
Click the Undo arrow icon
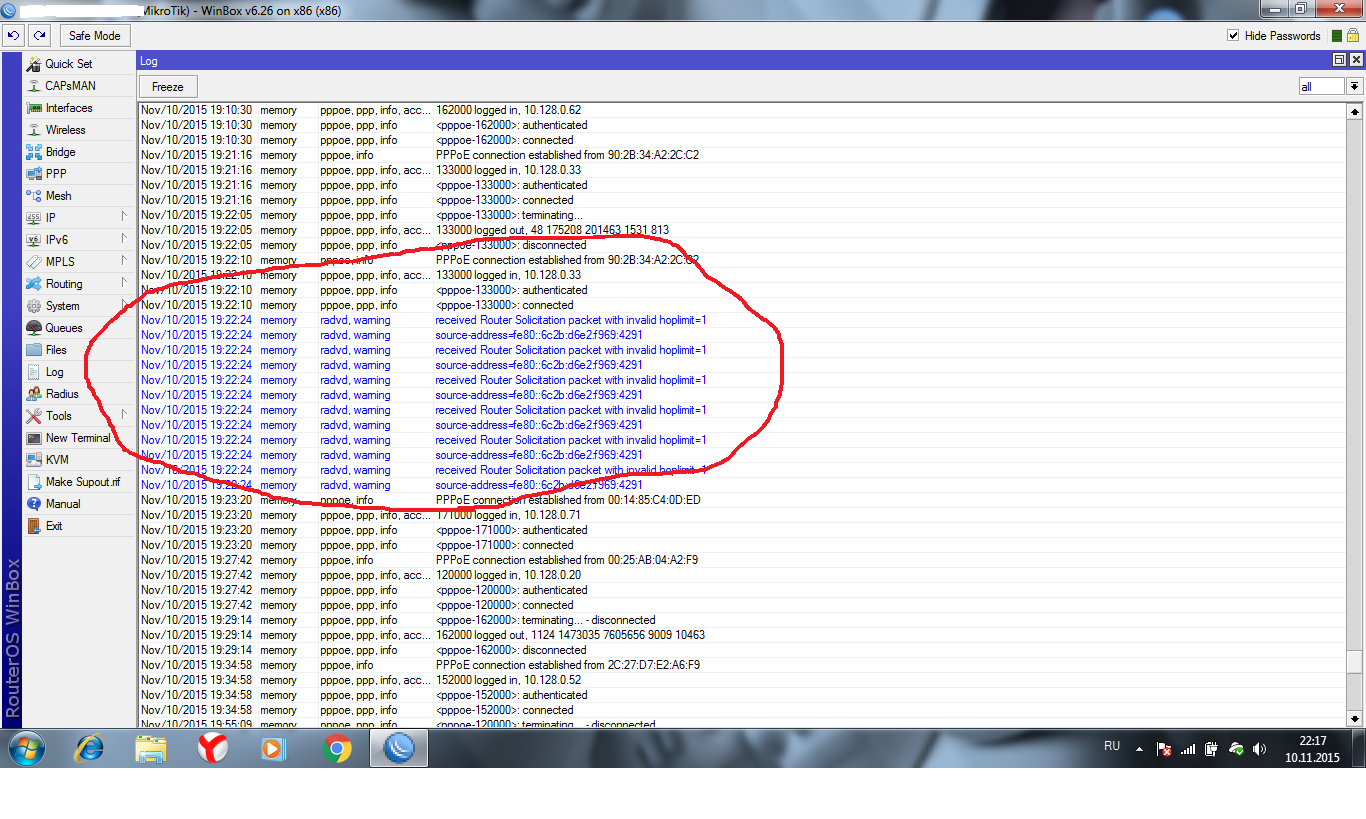(13, 35)
